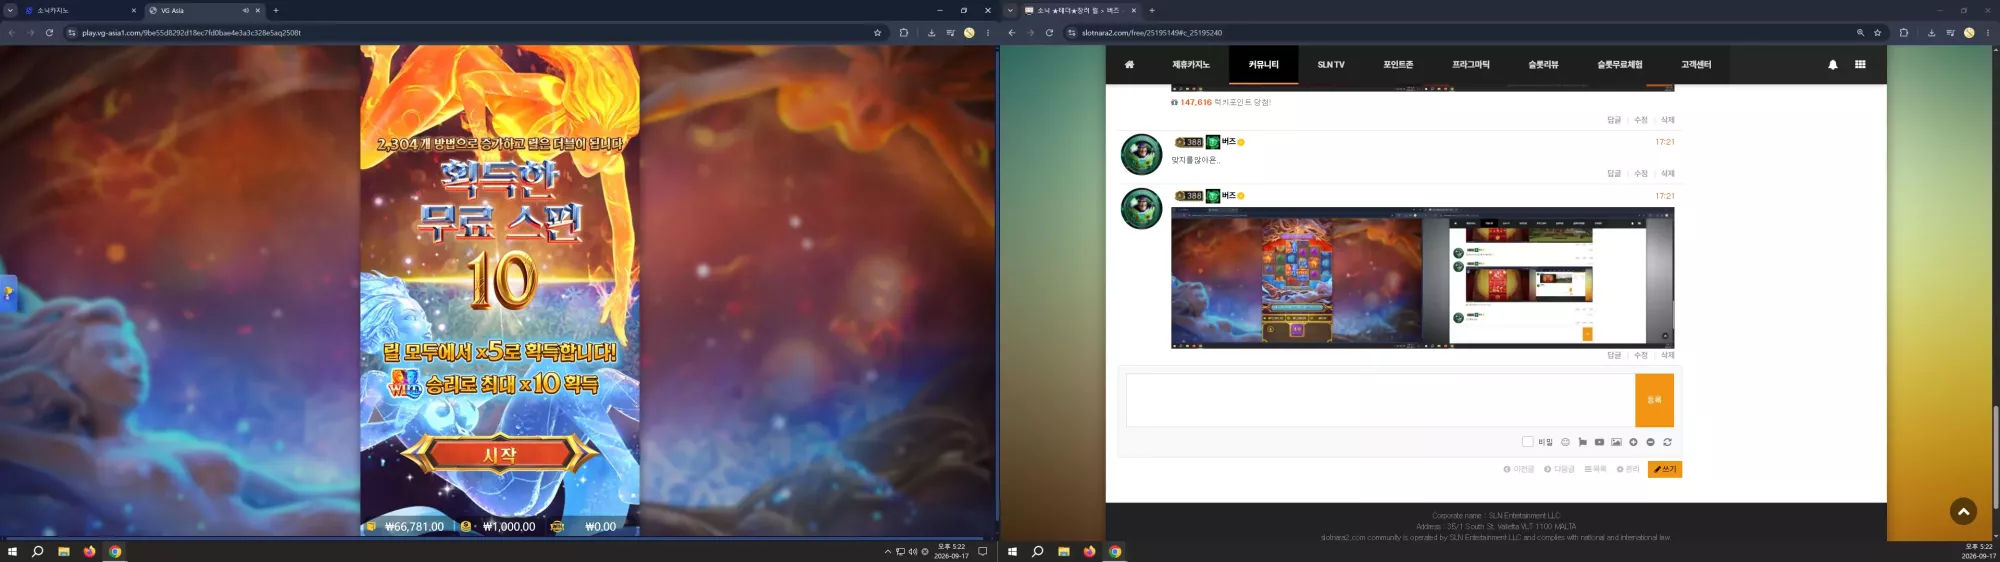2000x562 pixels.
Task: Tick the 비밀 secret comment checkbox
Action: pos(1527,442)
